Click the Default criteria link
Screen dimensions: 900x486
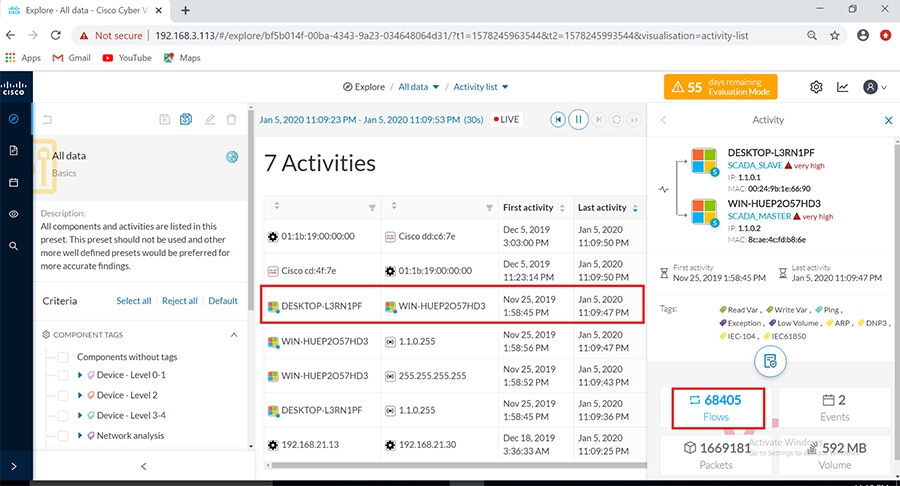(x=223, y=301)
